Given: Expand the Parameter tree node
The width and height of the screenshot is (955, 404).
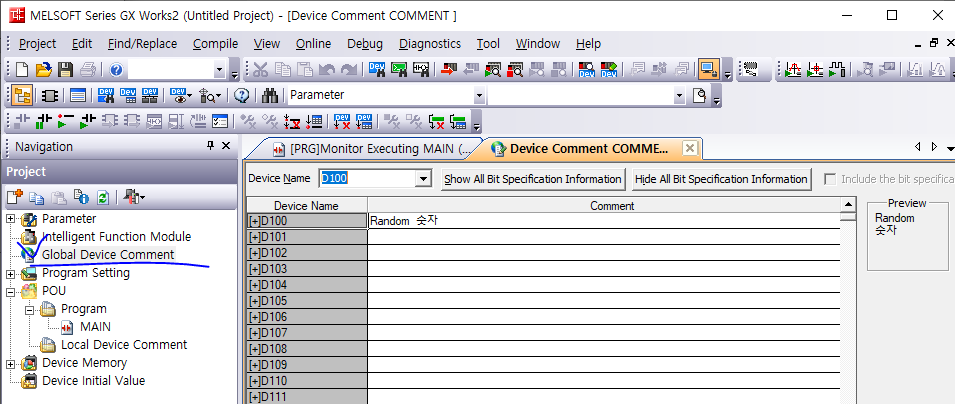Looking at the screenshot, I should click(x=10, y=219).
